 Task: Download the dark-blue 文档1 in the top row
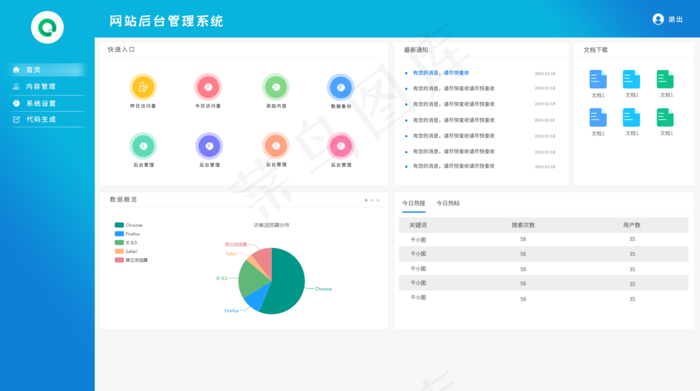(598, 79)
